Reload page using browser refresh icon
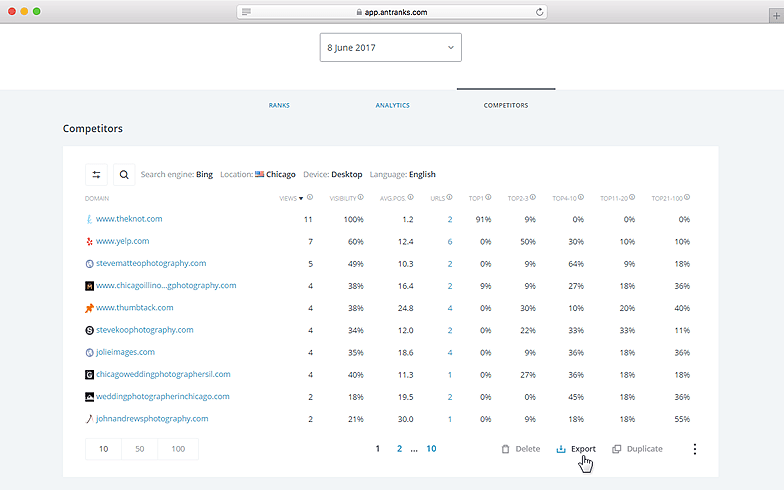Screen dimensions: 784x490 [540, 12]
